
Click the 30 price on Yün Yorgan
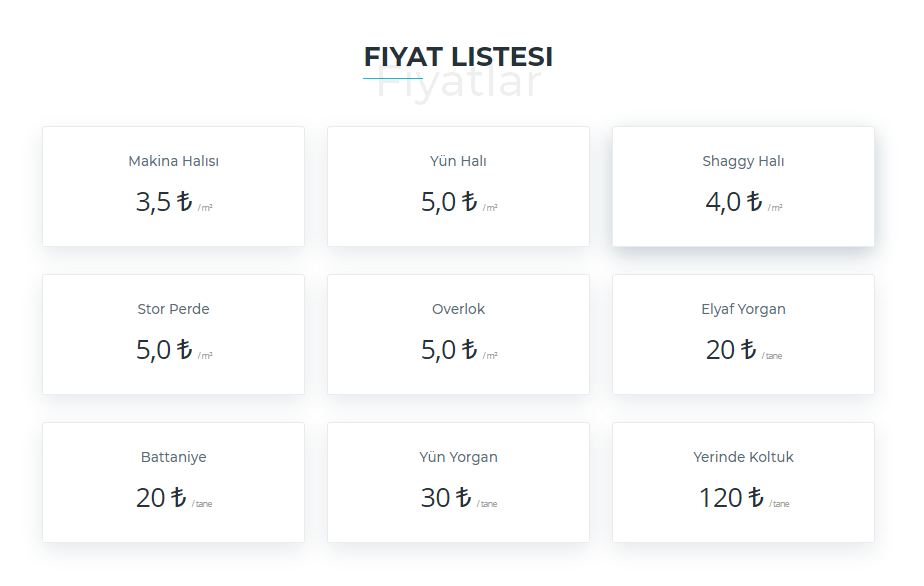click(435, 498)
